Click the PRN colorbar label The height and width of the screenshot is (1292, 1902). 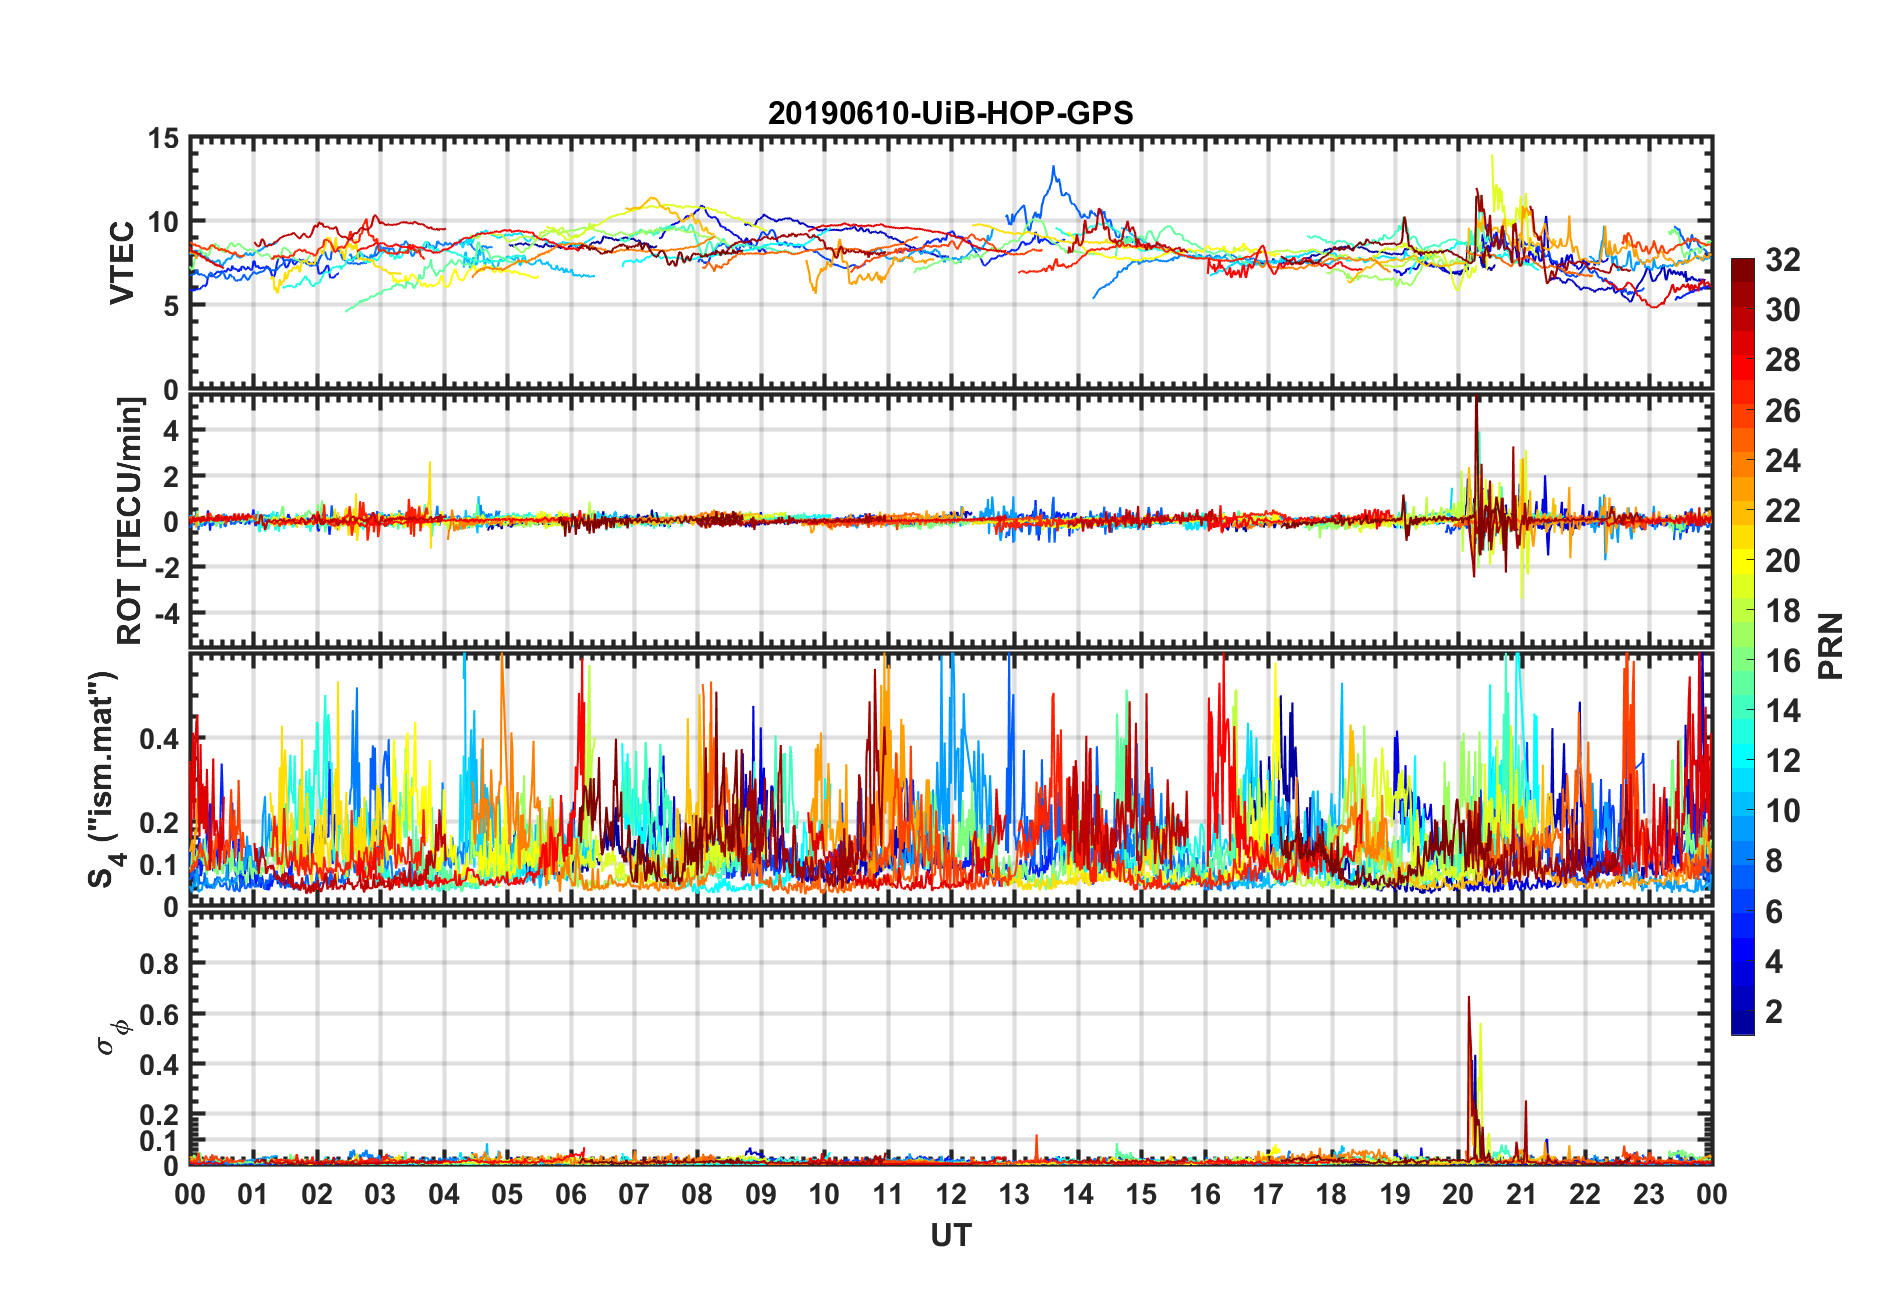point(1830,646)
